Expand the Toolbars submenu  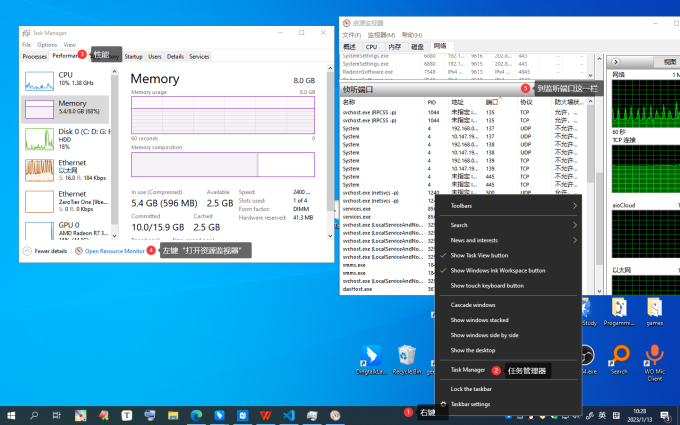(x=508, y=206)
